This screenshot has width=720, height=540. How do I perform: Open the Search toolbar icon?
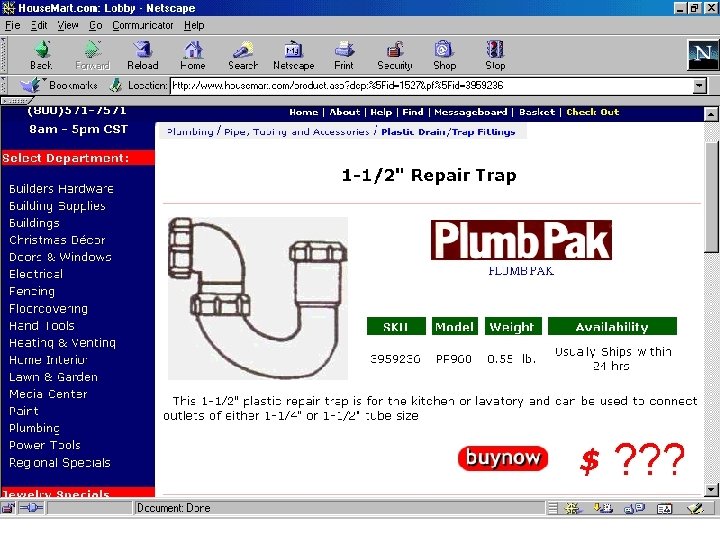click(x=243, y=55)
